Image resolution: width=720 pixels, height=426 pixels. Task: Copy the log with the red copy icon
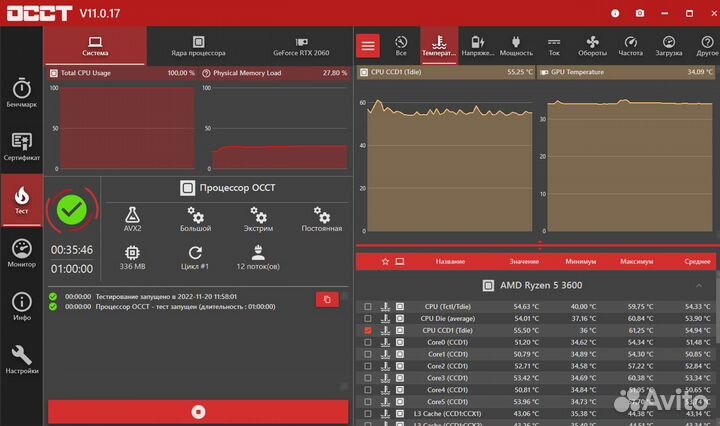pyautogui.click(x=326, y=299)
